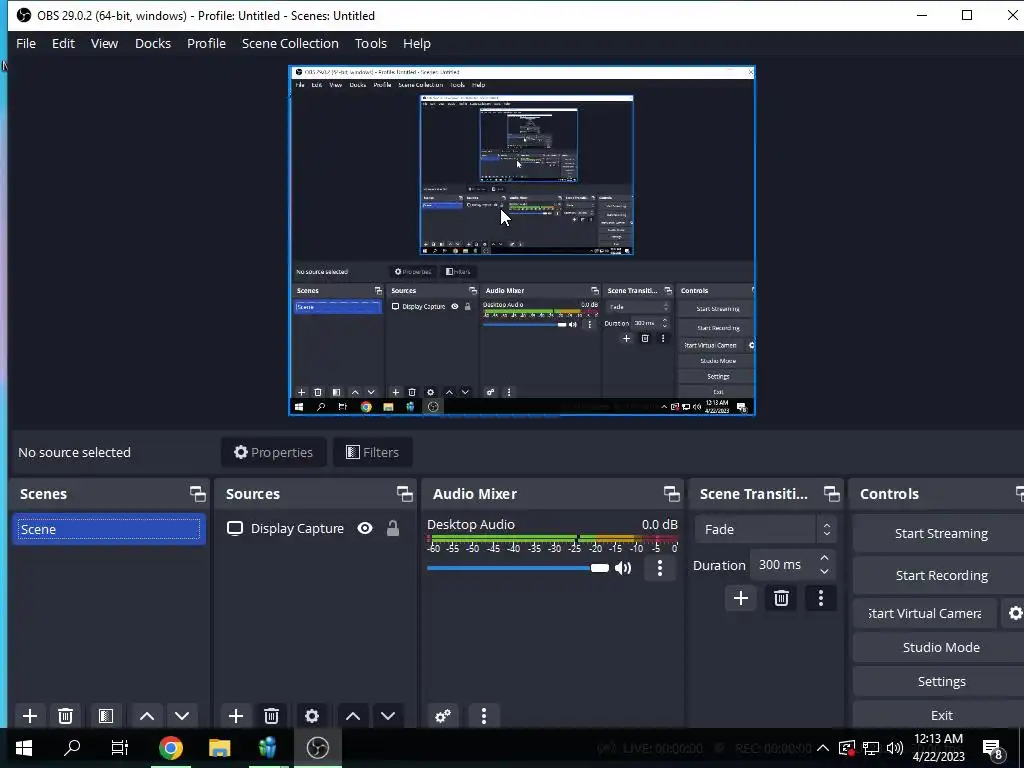Click Start Virtual Camera button

point(925,613)
